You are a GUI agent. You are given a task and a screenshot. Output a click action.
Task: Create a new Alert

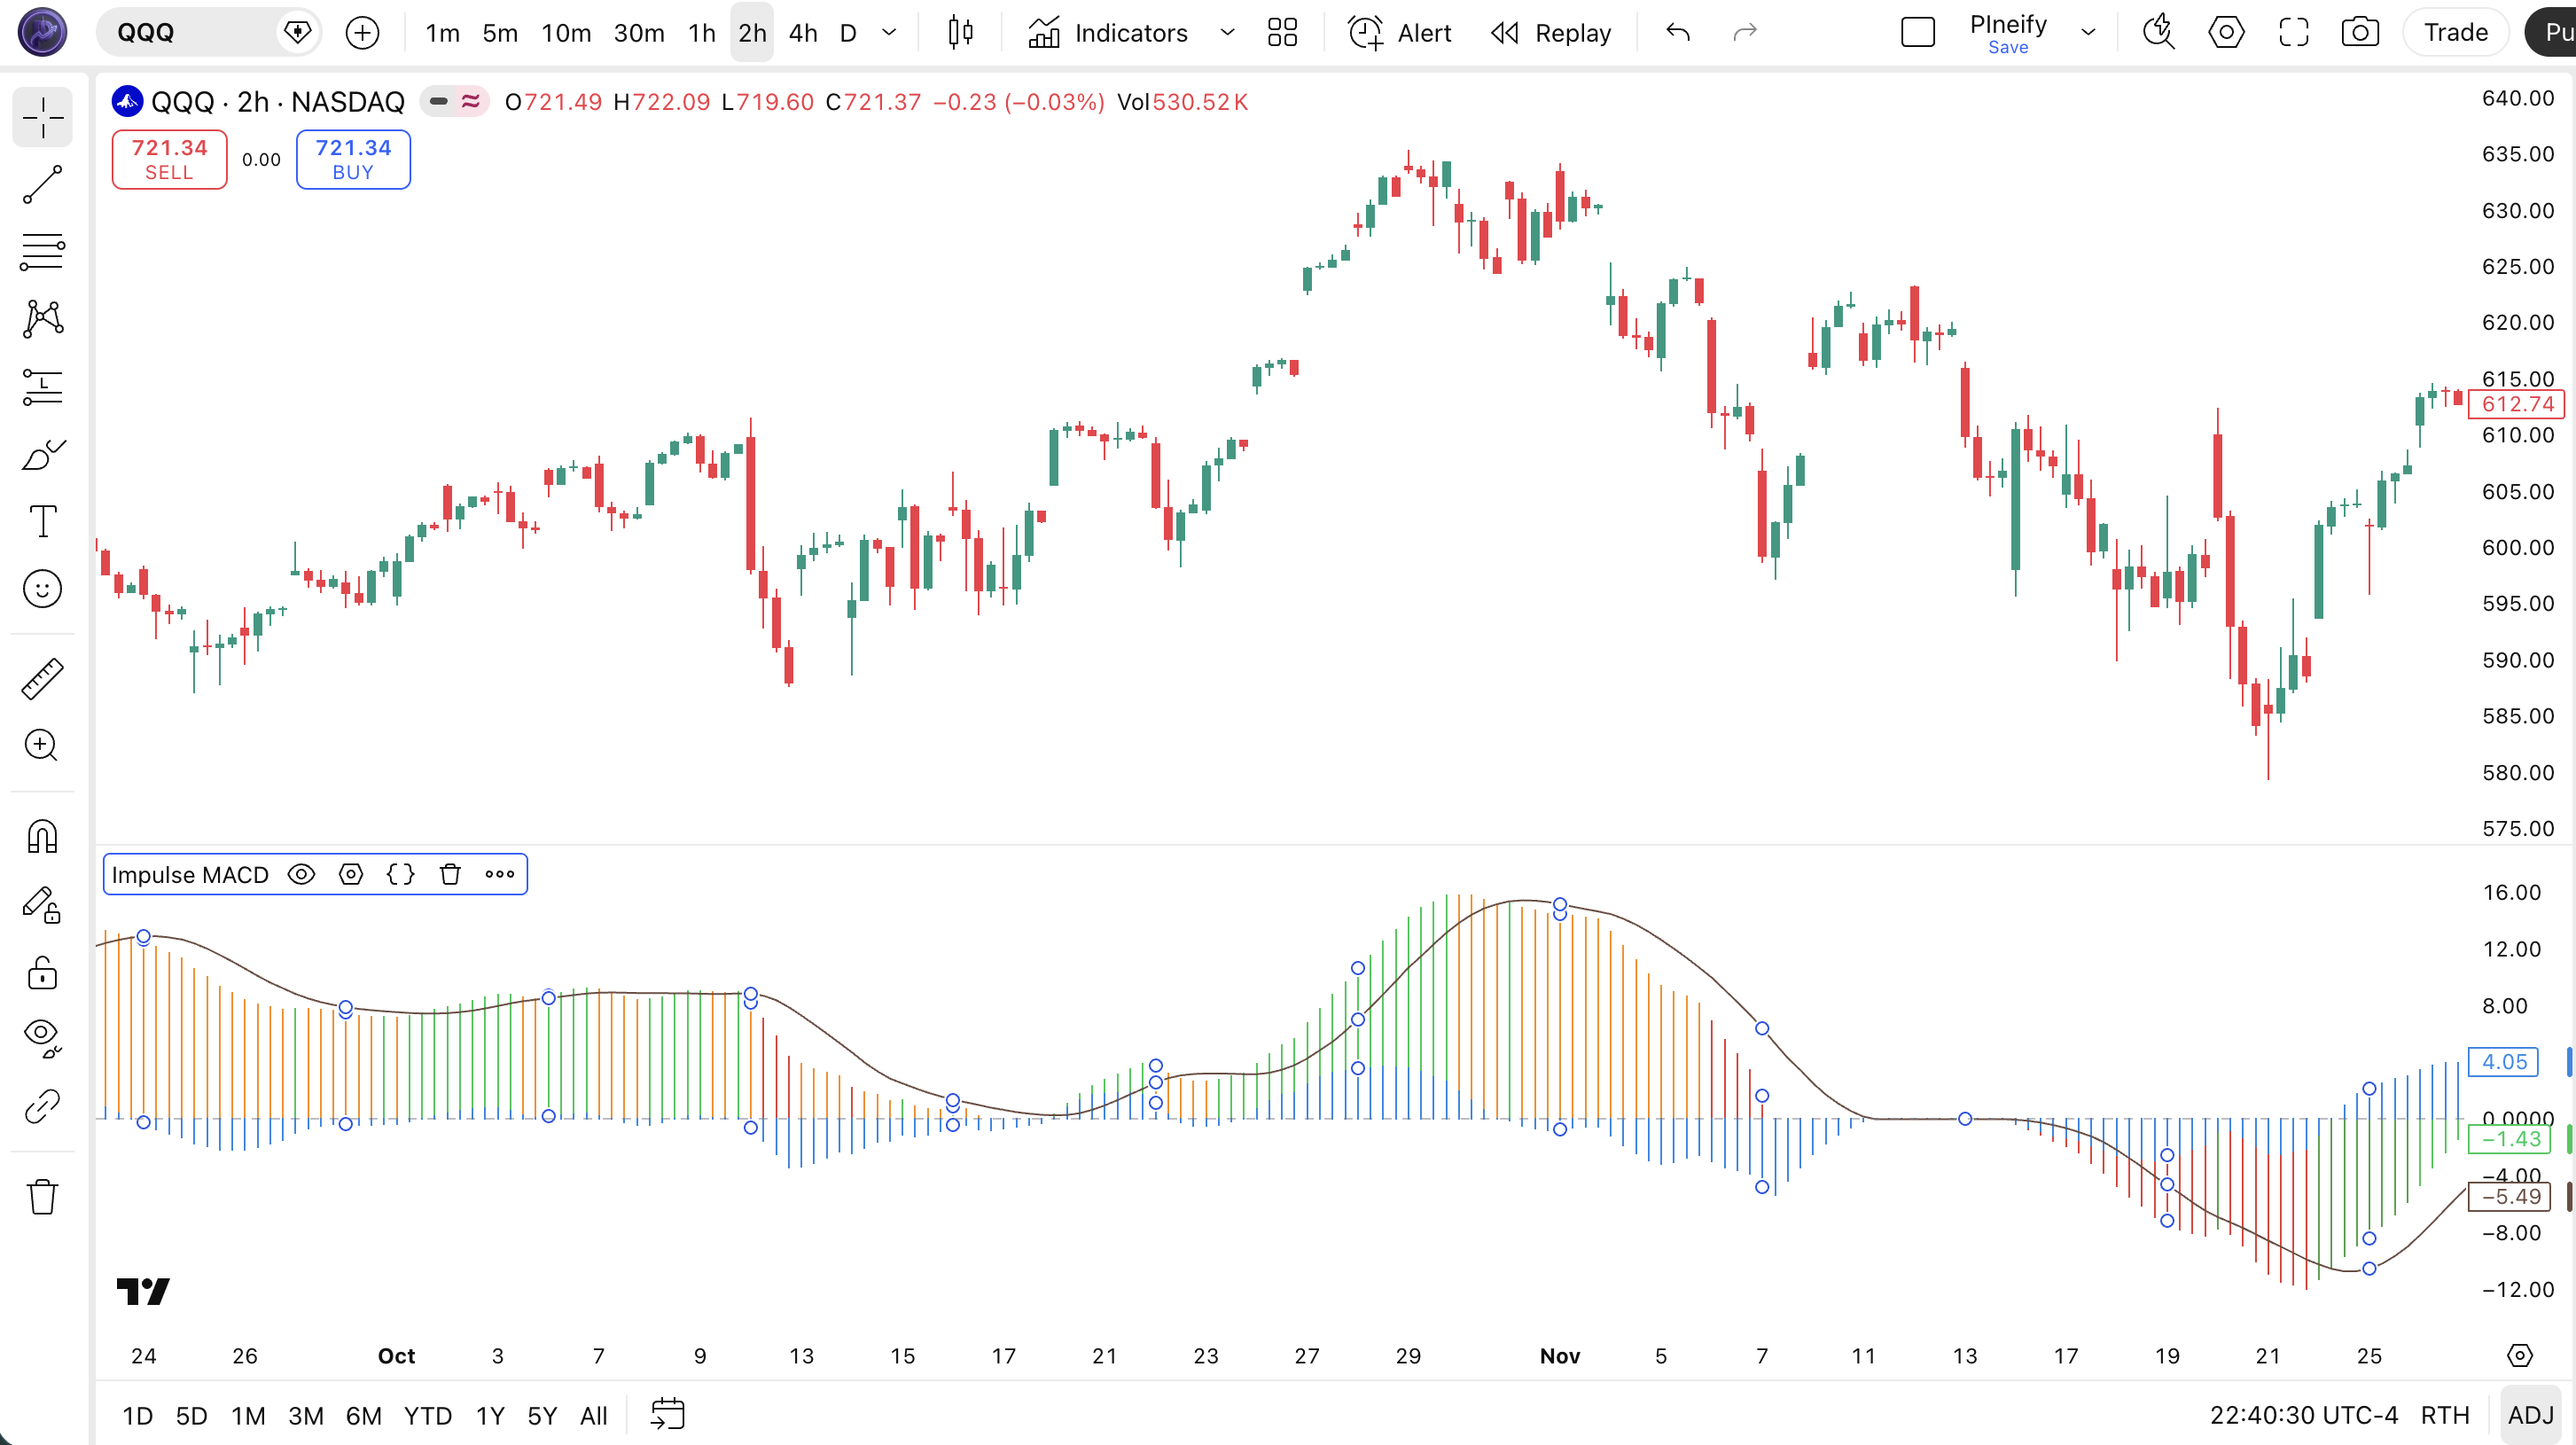click(x=1400, y=33)
